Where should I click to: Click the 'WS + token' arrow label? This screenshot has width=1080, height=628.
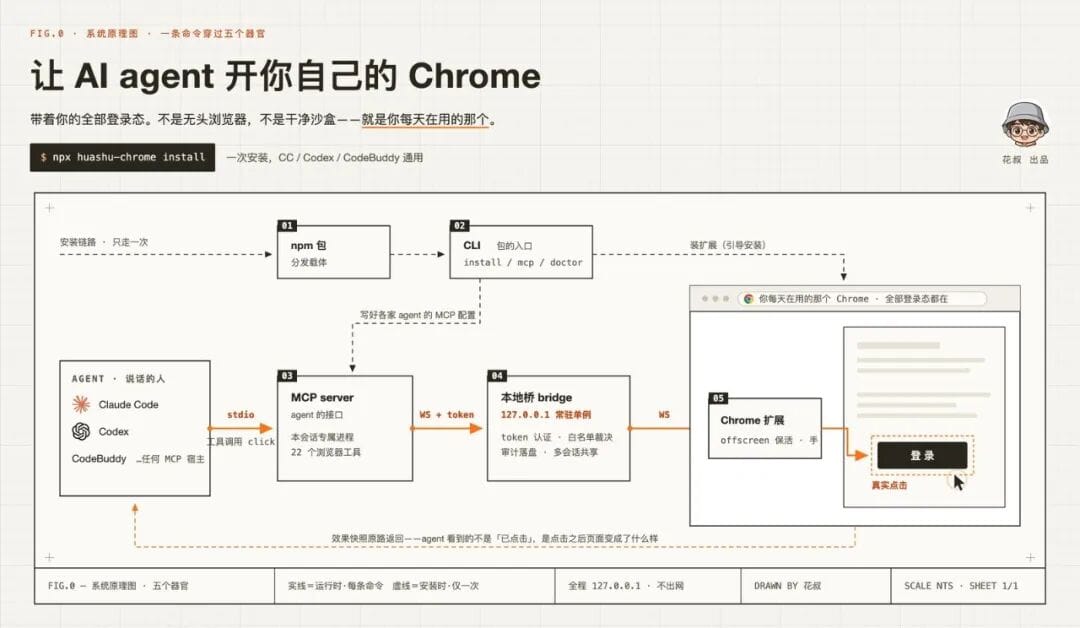[446, 415]
